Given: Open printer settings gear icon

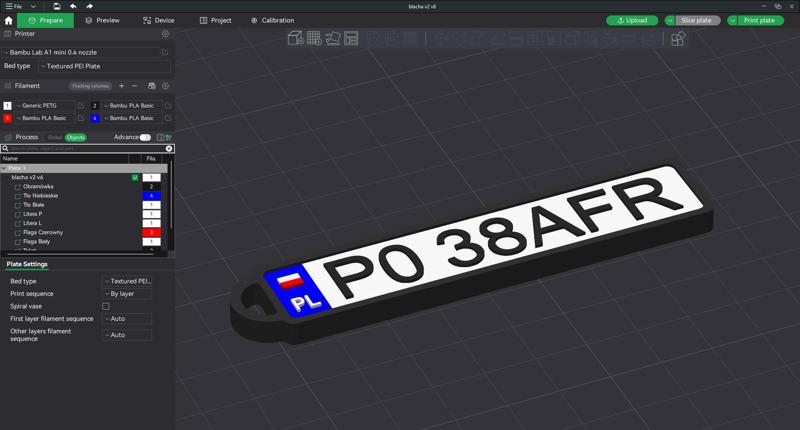Looking at the screenshot, I should 165,34.
